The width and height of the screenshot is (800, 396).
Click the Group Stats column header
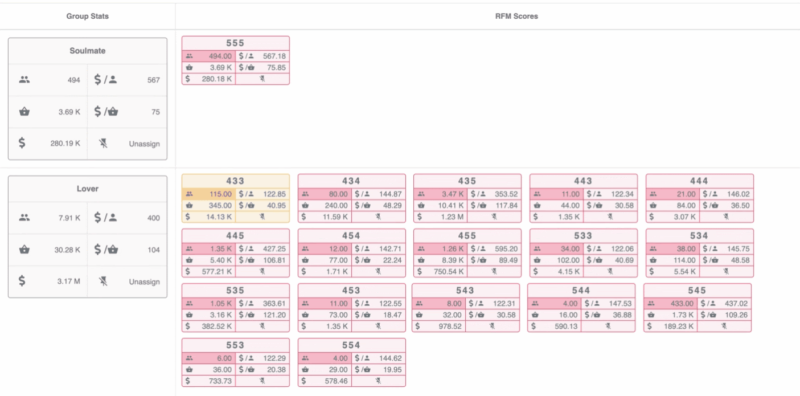(x=87, y=16)
